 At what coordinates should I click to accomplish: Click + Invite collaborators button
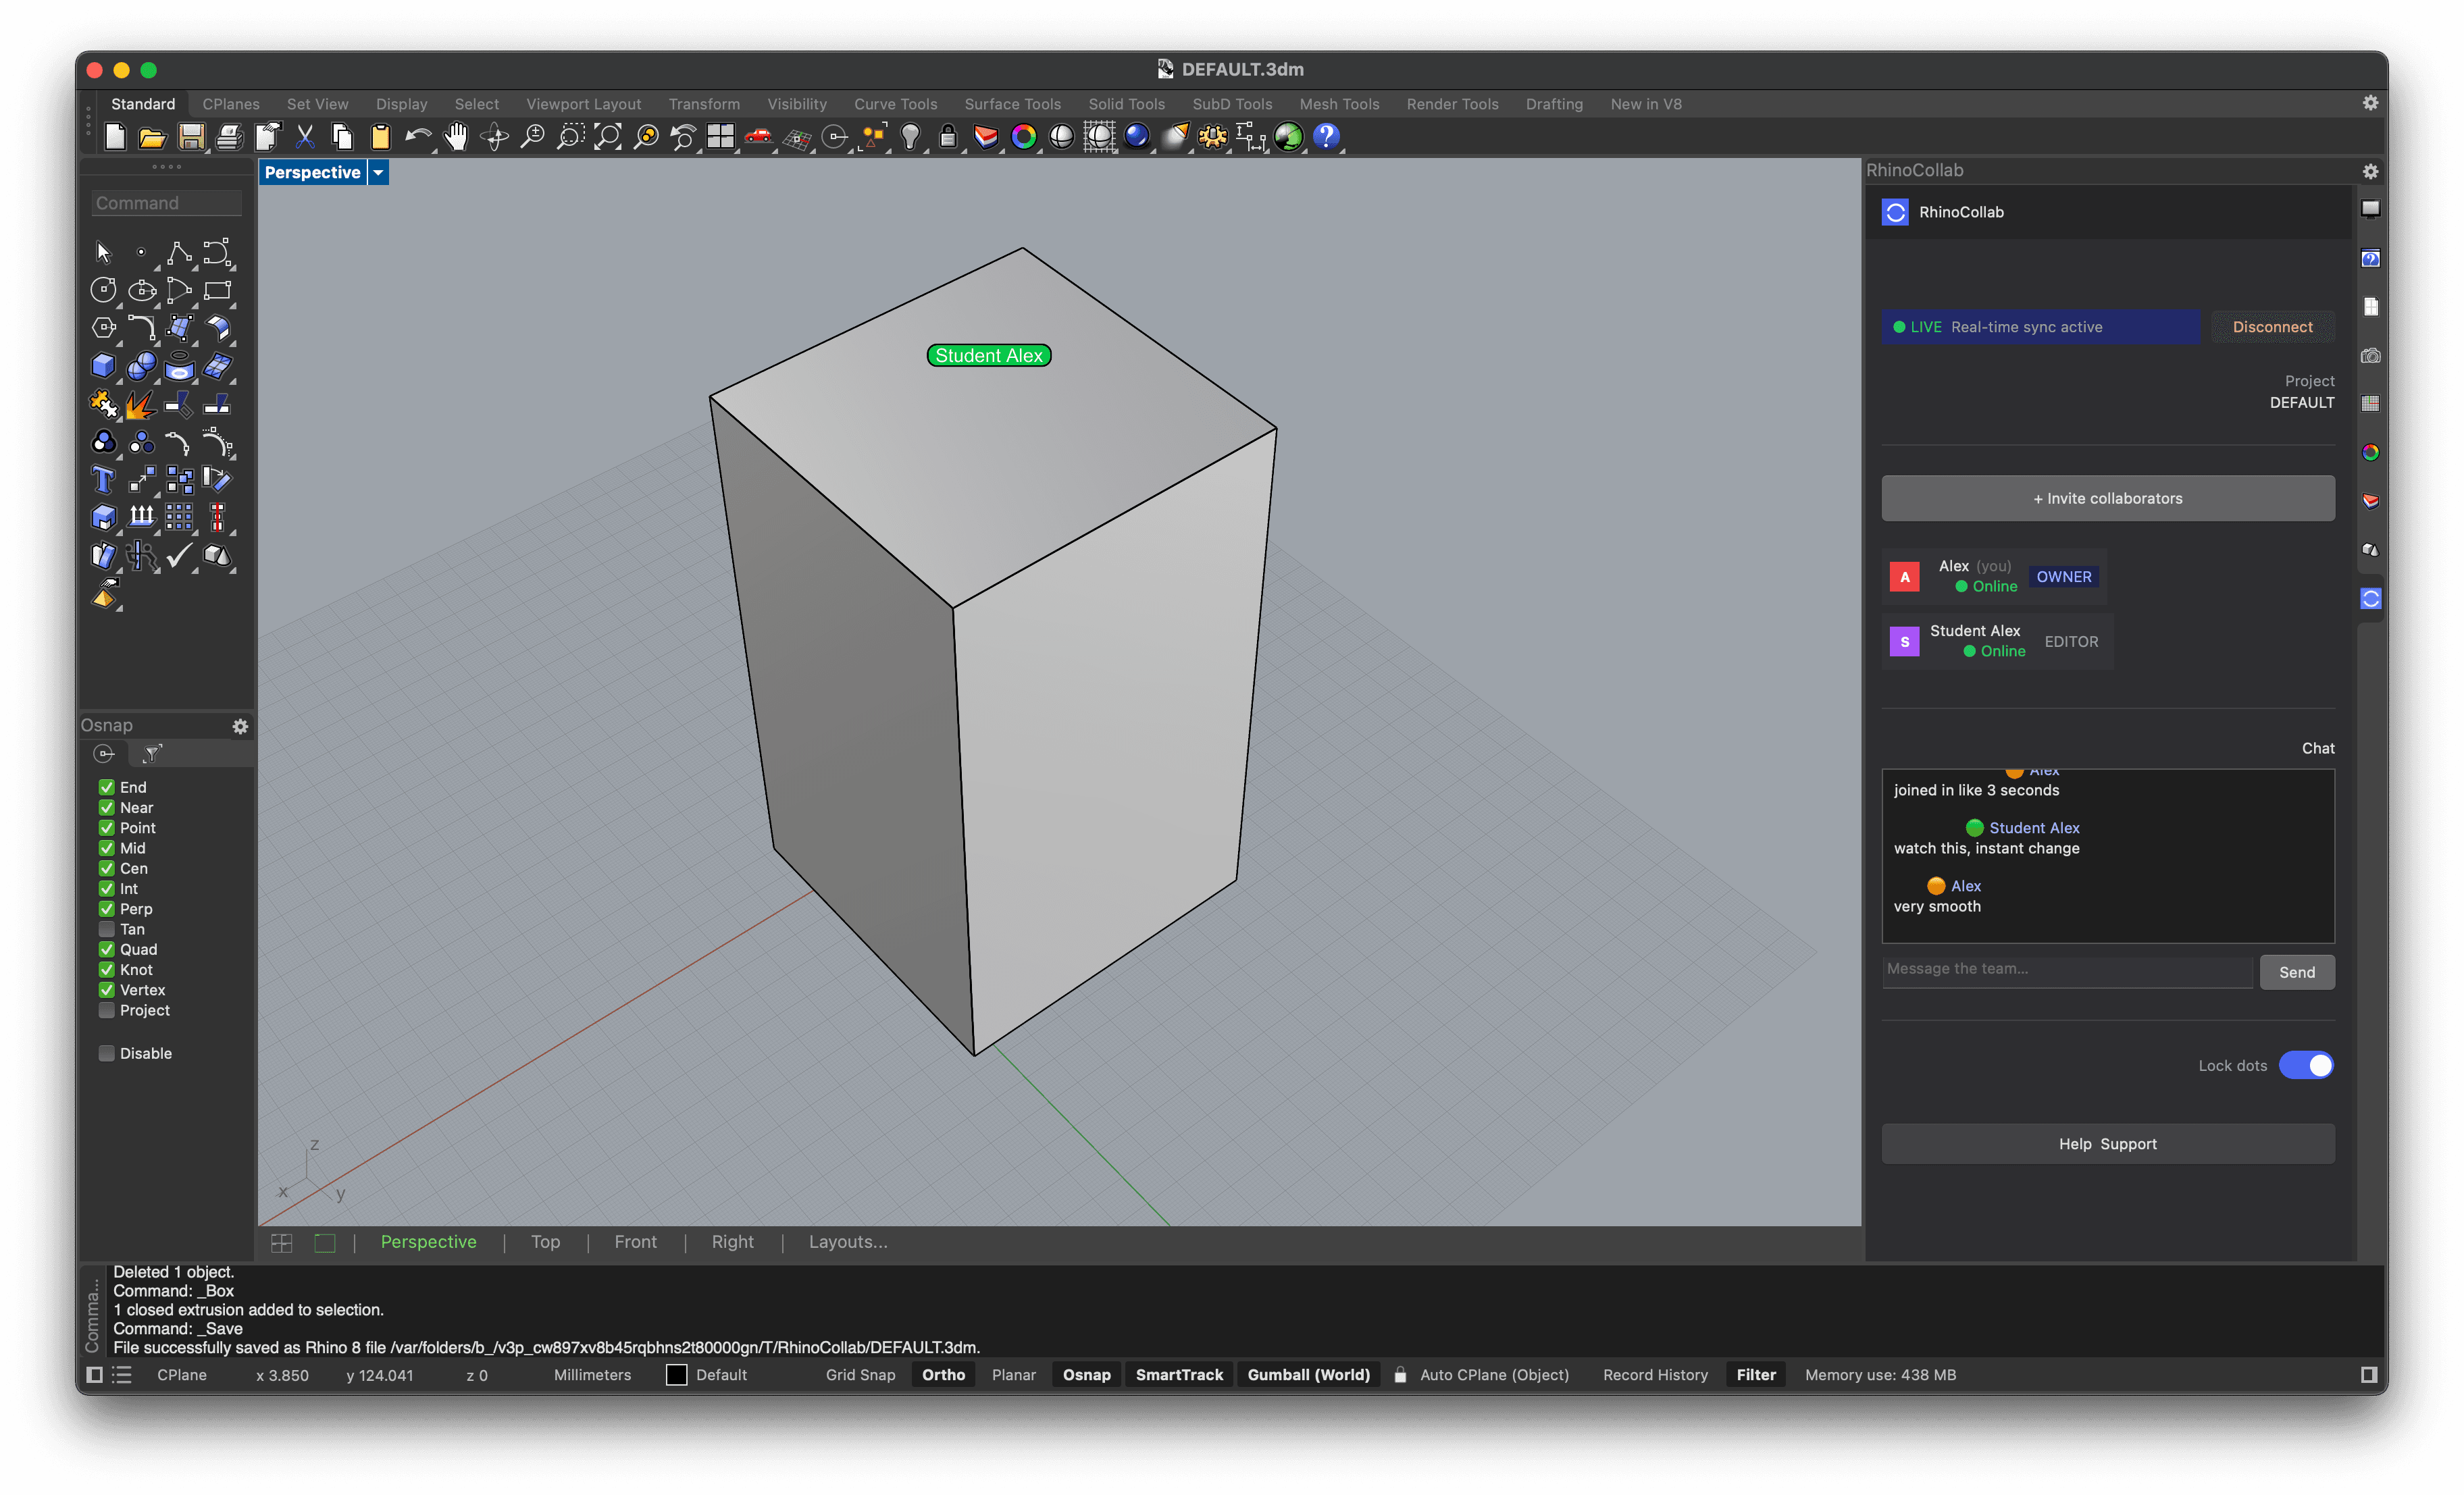(x=2108, y=498)
